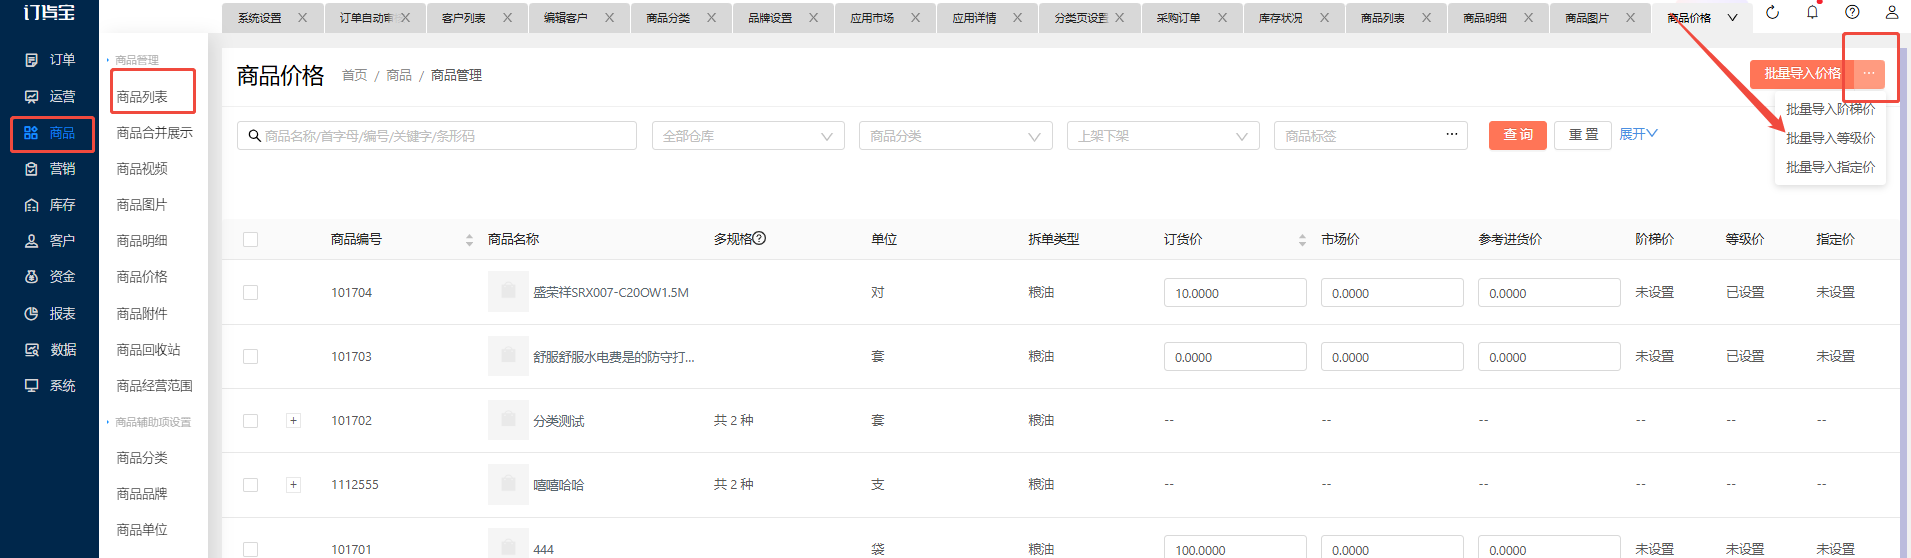
Task: Close the 客户列表 tab
Action: click(x=507, y=18)
